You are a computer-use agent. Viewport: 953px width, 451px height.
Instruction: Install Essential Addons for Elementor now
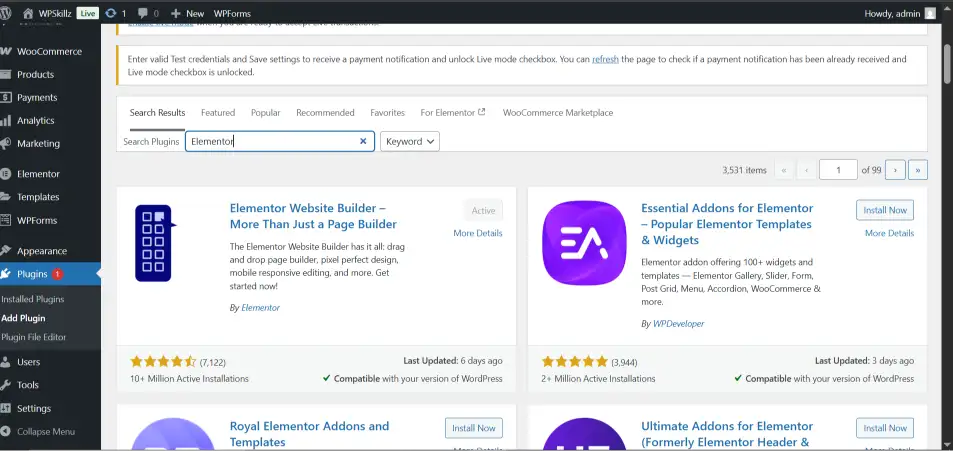pos(885,210)
